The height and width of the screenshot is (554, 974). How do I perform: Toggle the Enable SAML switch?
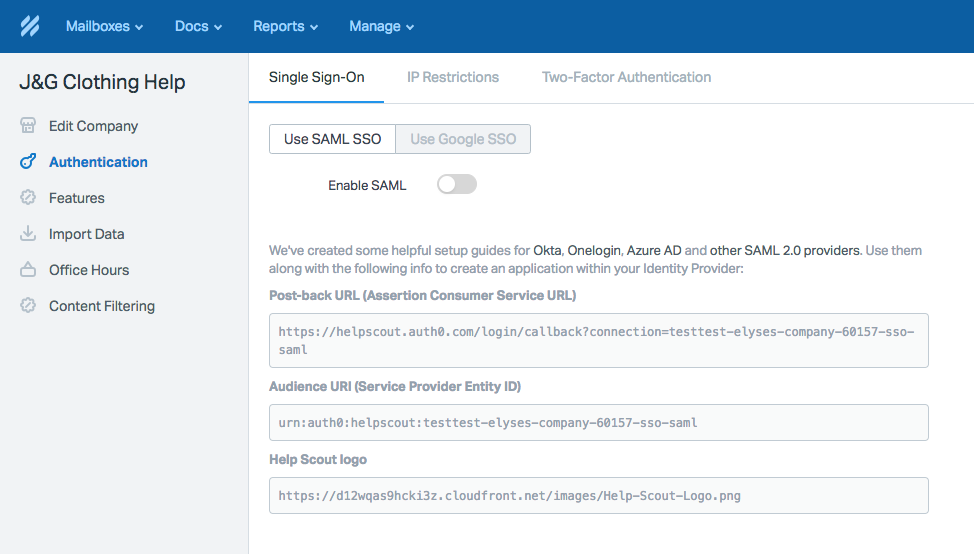[x=457, y=184]
